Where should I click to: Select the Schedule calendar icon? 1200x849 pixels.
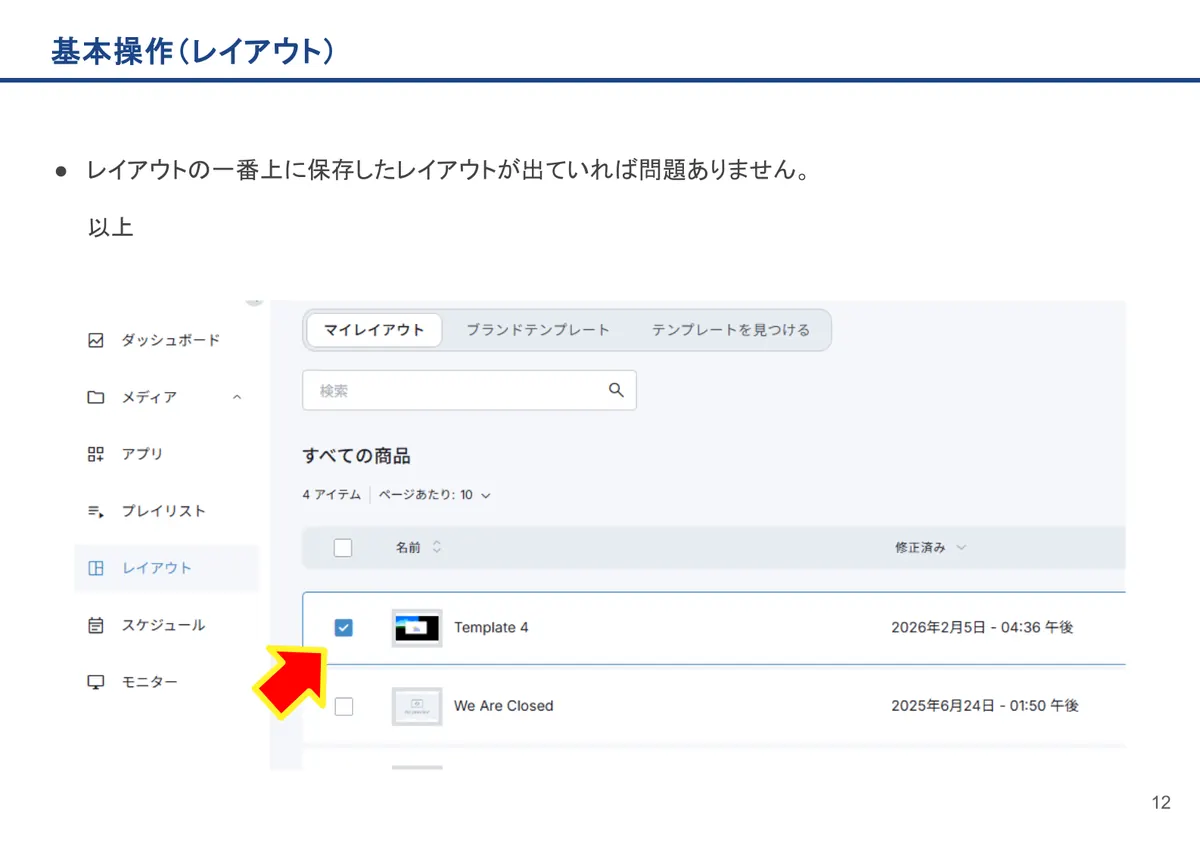(x=96, y=625)
